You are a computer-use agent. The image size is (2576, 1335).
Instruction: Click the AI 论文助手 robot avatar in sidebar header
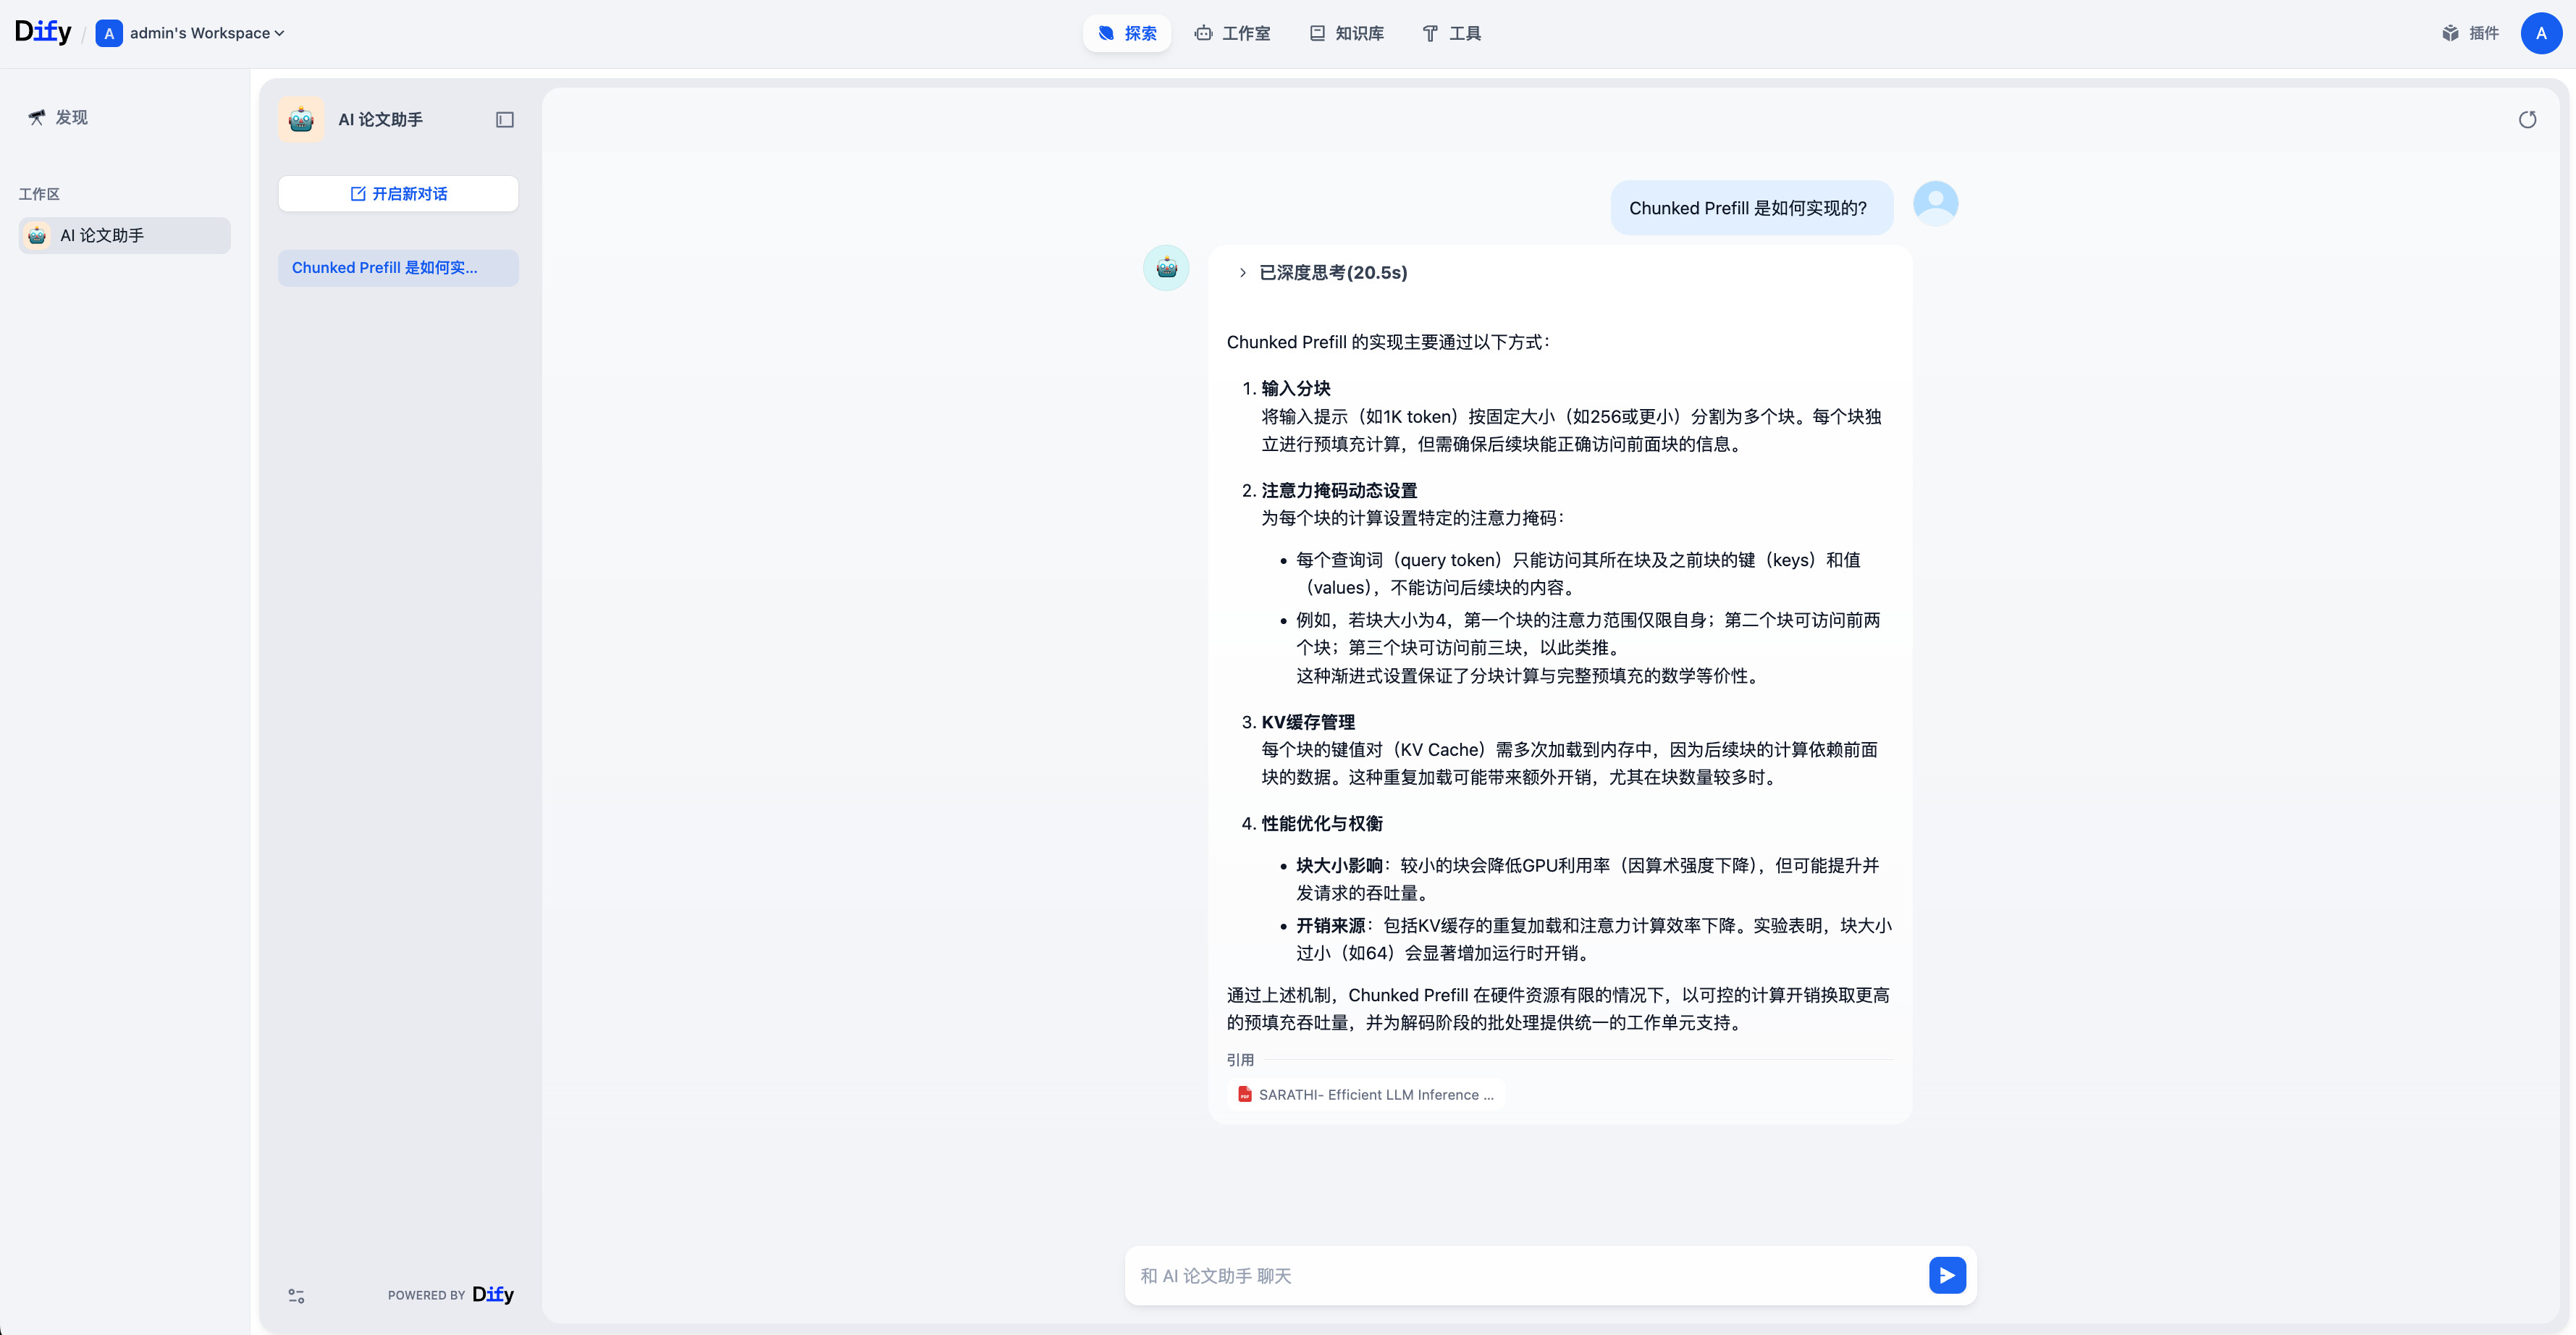pos(301,120)
